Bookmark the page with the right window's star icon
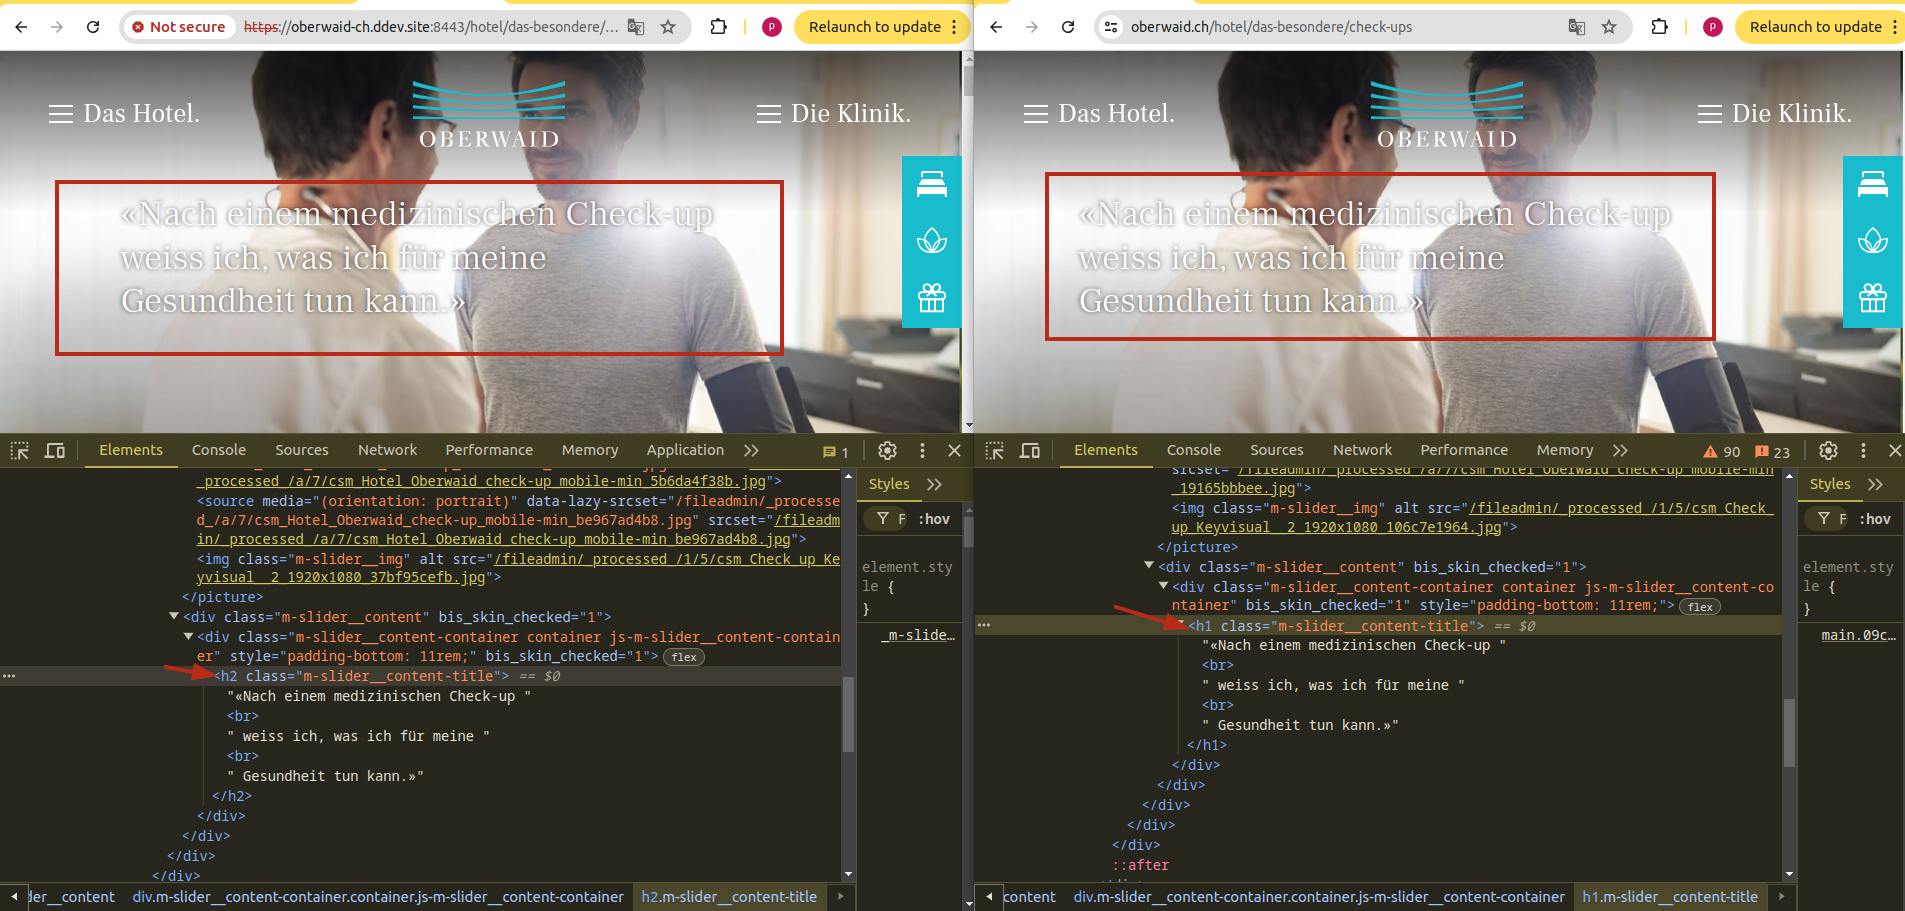1905x911 pixels. pos(1609,27)
